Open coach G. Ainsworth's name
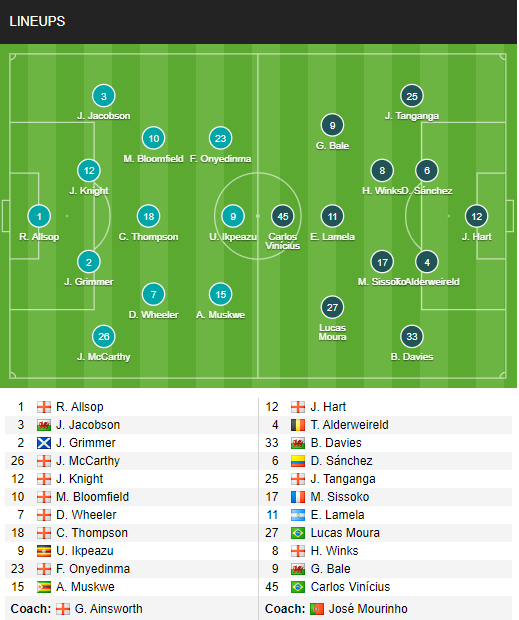The height and width of the screenshot is (620, 519). (x=108, y=609)
